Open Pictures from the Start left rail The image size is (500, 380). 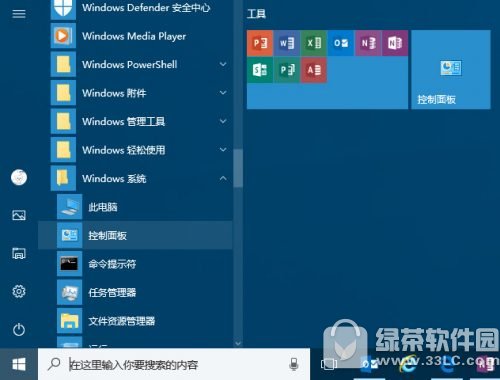point(19,215)
